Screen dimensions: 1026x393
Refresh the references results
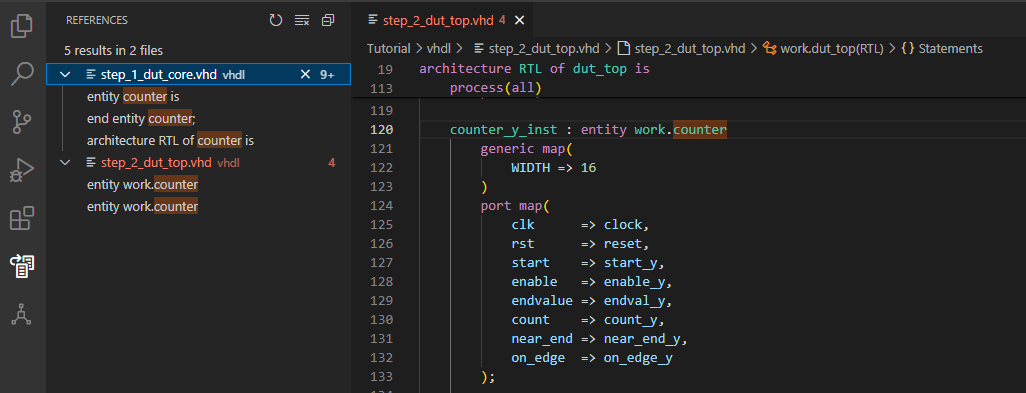275,20
